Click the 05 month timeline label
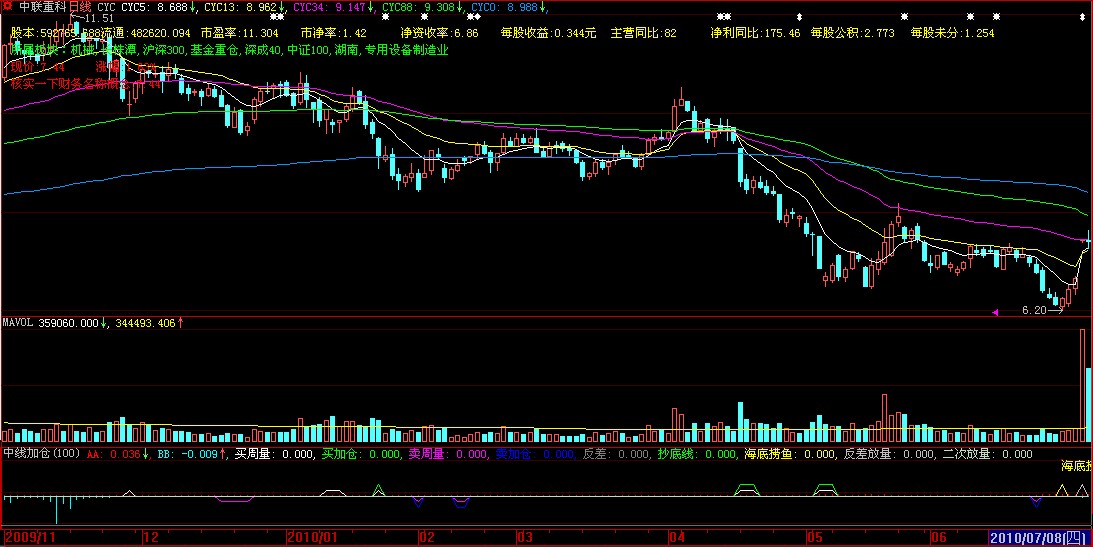This screenshot has height=547, width=1093. pos(816,537)
